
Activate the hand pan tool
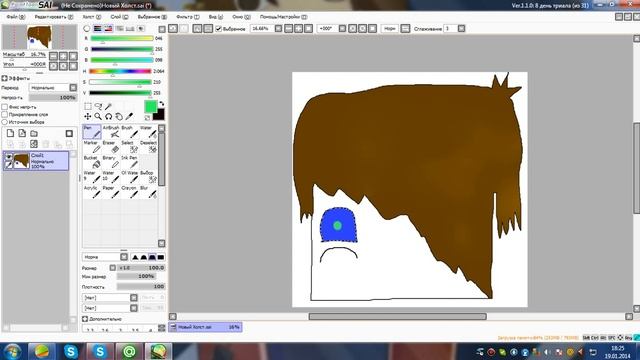tap(119, 117)
